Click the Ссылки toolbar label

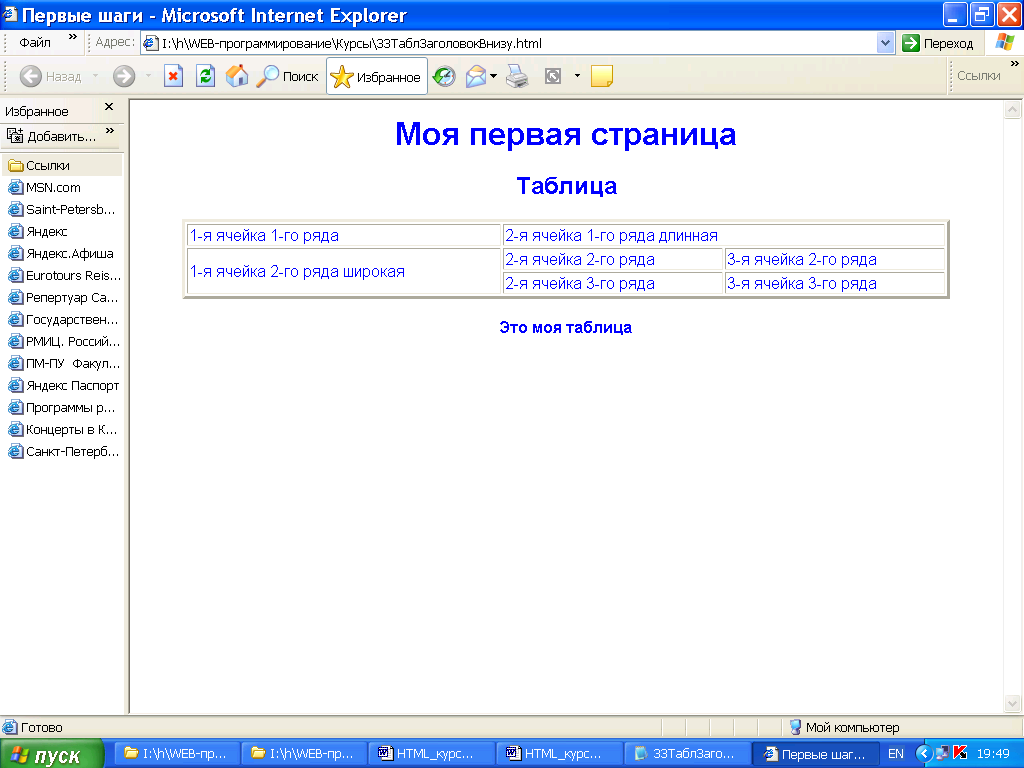coord(978,76)
